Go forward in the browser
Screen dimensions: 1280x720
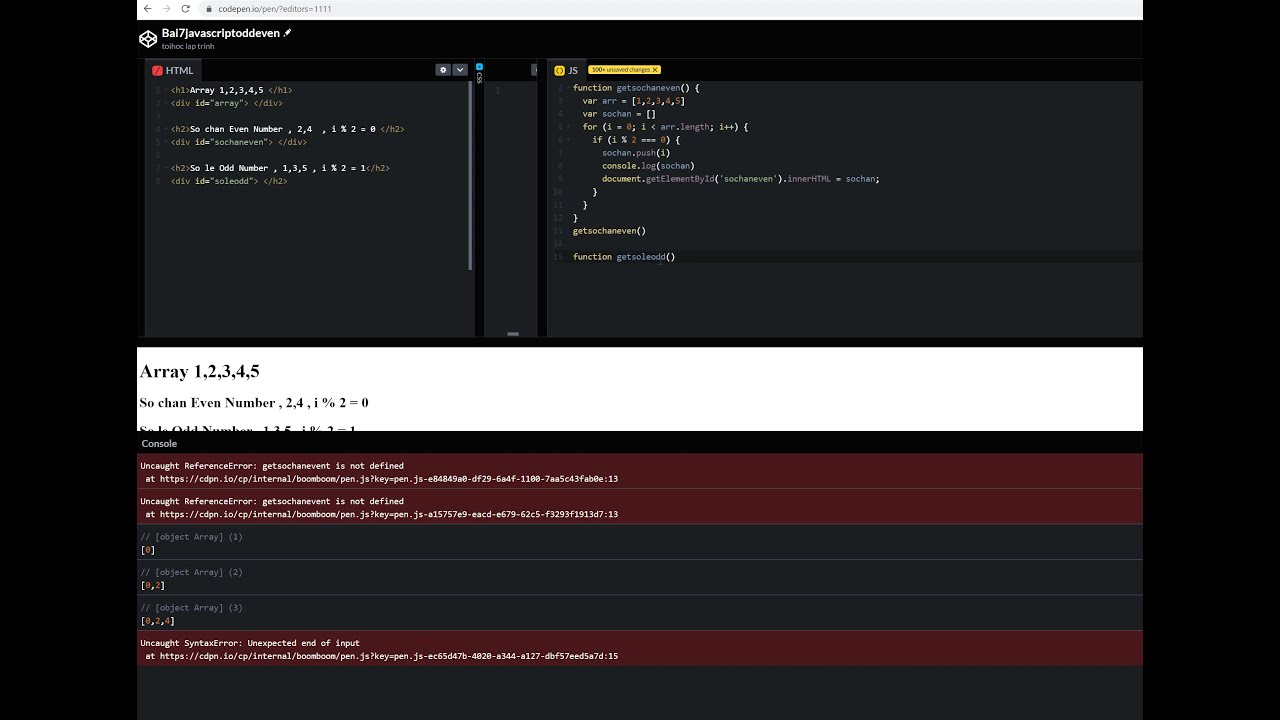[166, 8]
